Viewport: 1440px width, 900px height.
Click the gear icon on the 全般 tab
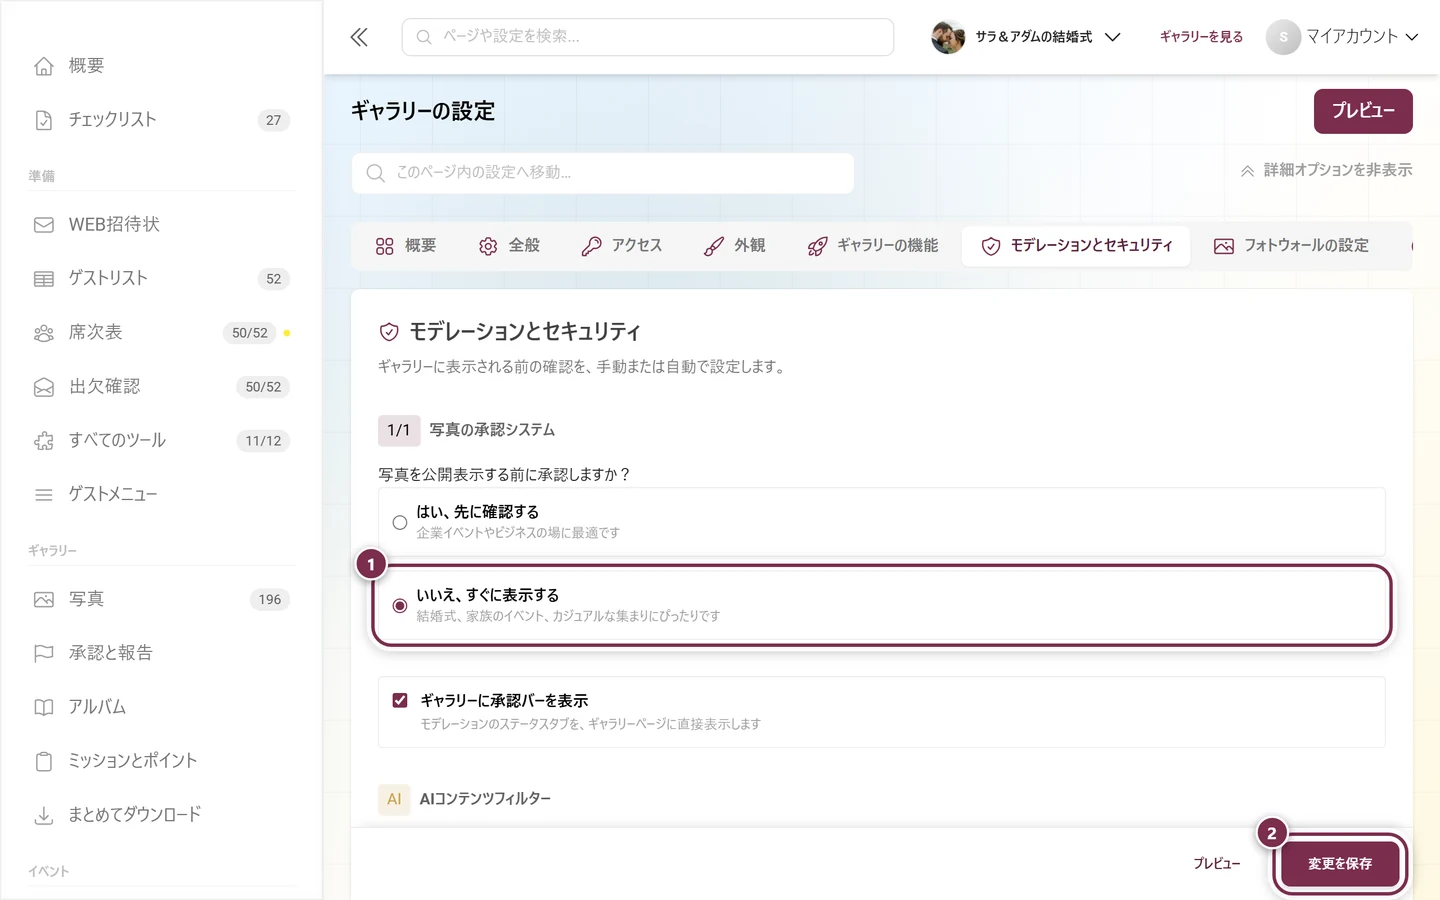(x=488, y=246)
